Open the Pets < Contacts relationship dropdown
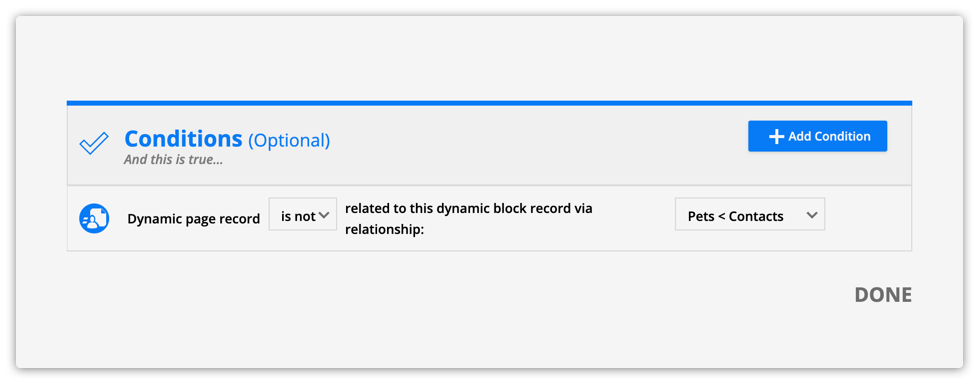Screen dimensions: 979x384 coord(750,214)
